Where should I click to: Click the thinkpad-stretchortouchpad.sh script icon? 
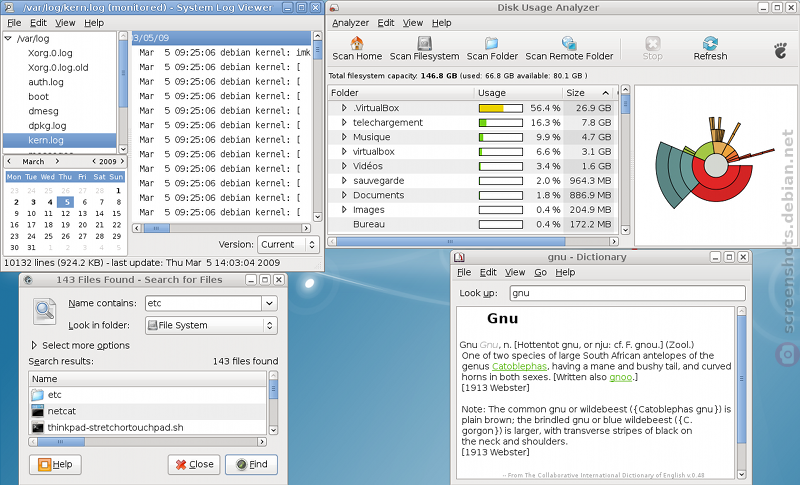point(38,427)
